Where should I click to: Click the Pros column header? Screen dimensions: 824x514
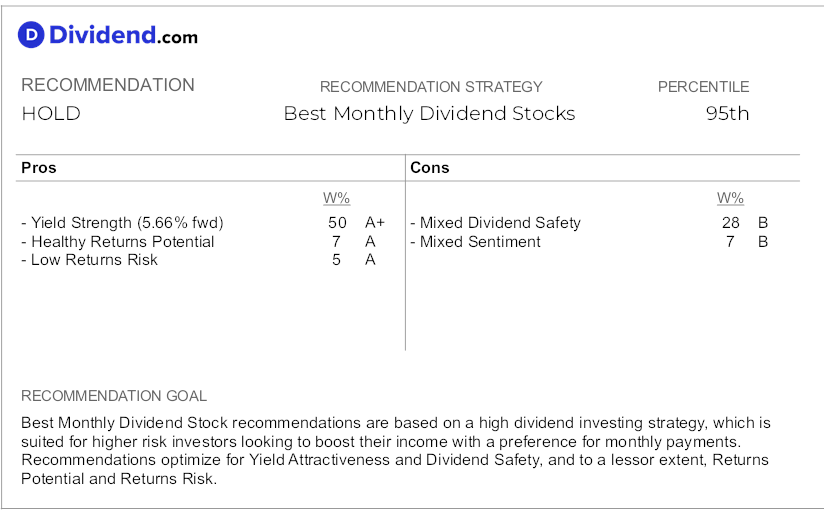39,168
